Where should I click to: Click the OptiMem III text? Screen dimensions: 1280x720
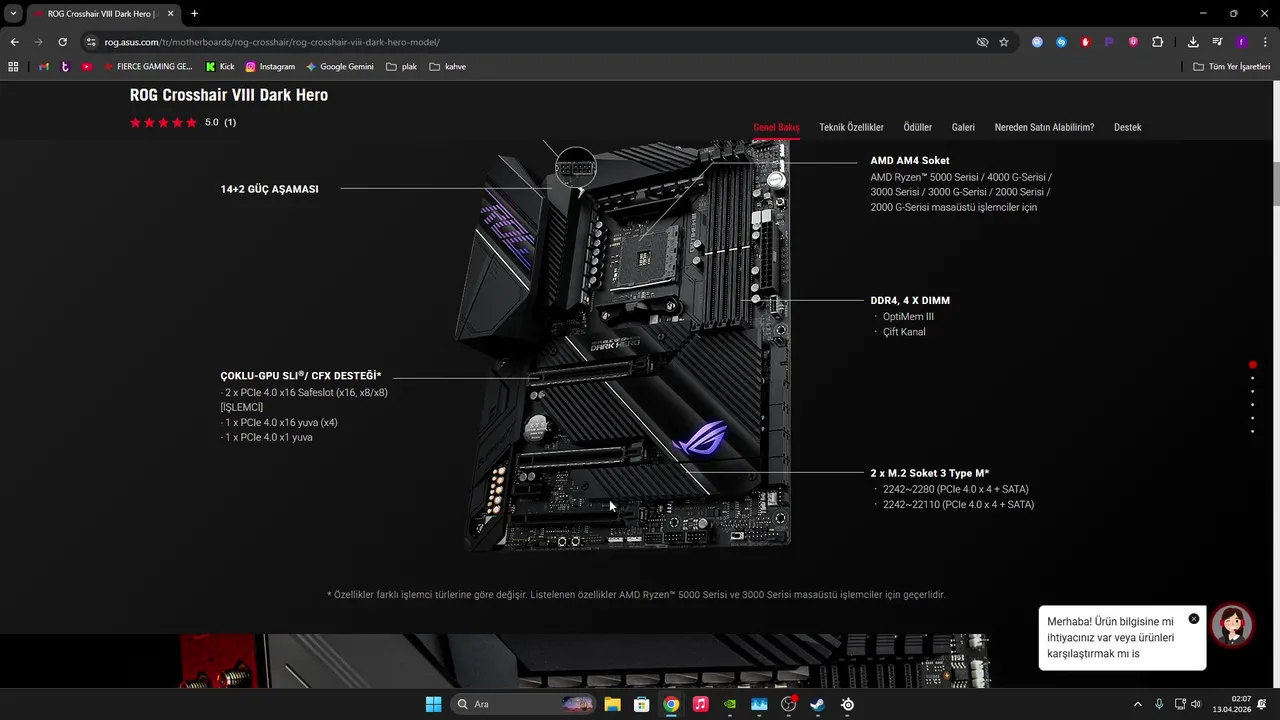908,316
